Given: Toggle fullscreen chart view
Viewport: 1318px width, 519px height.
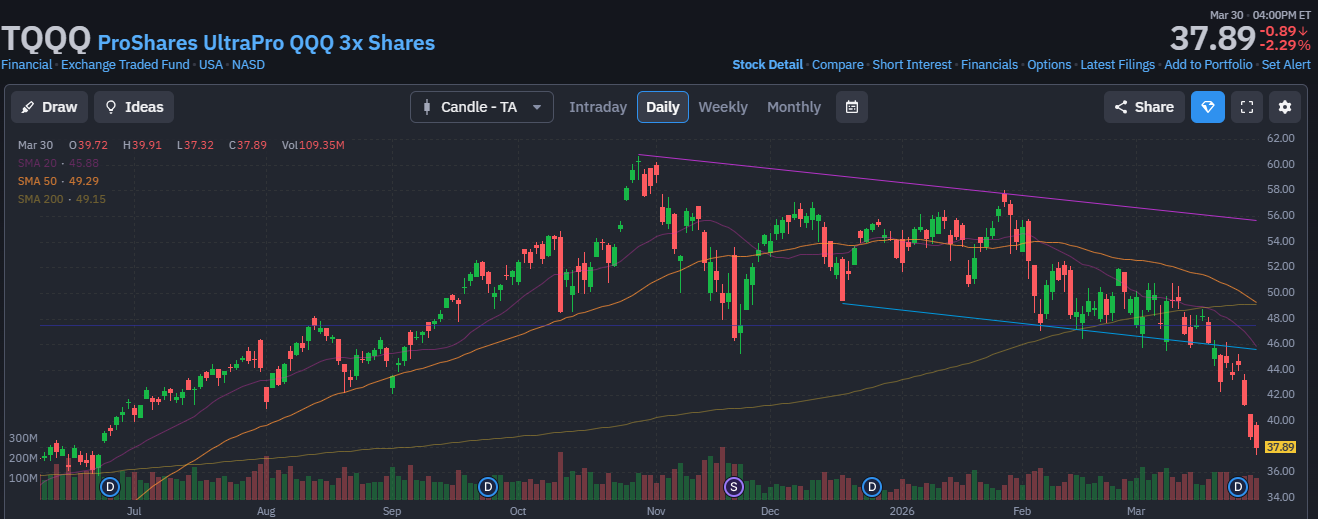Looking at the screenshot, I should pos(1246,107).
